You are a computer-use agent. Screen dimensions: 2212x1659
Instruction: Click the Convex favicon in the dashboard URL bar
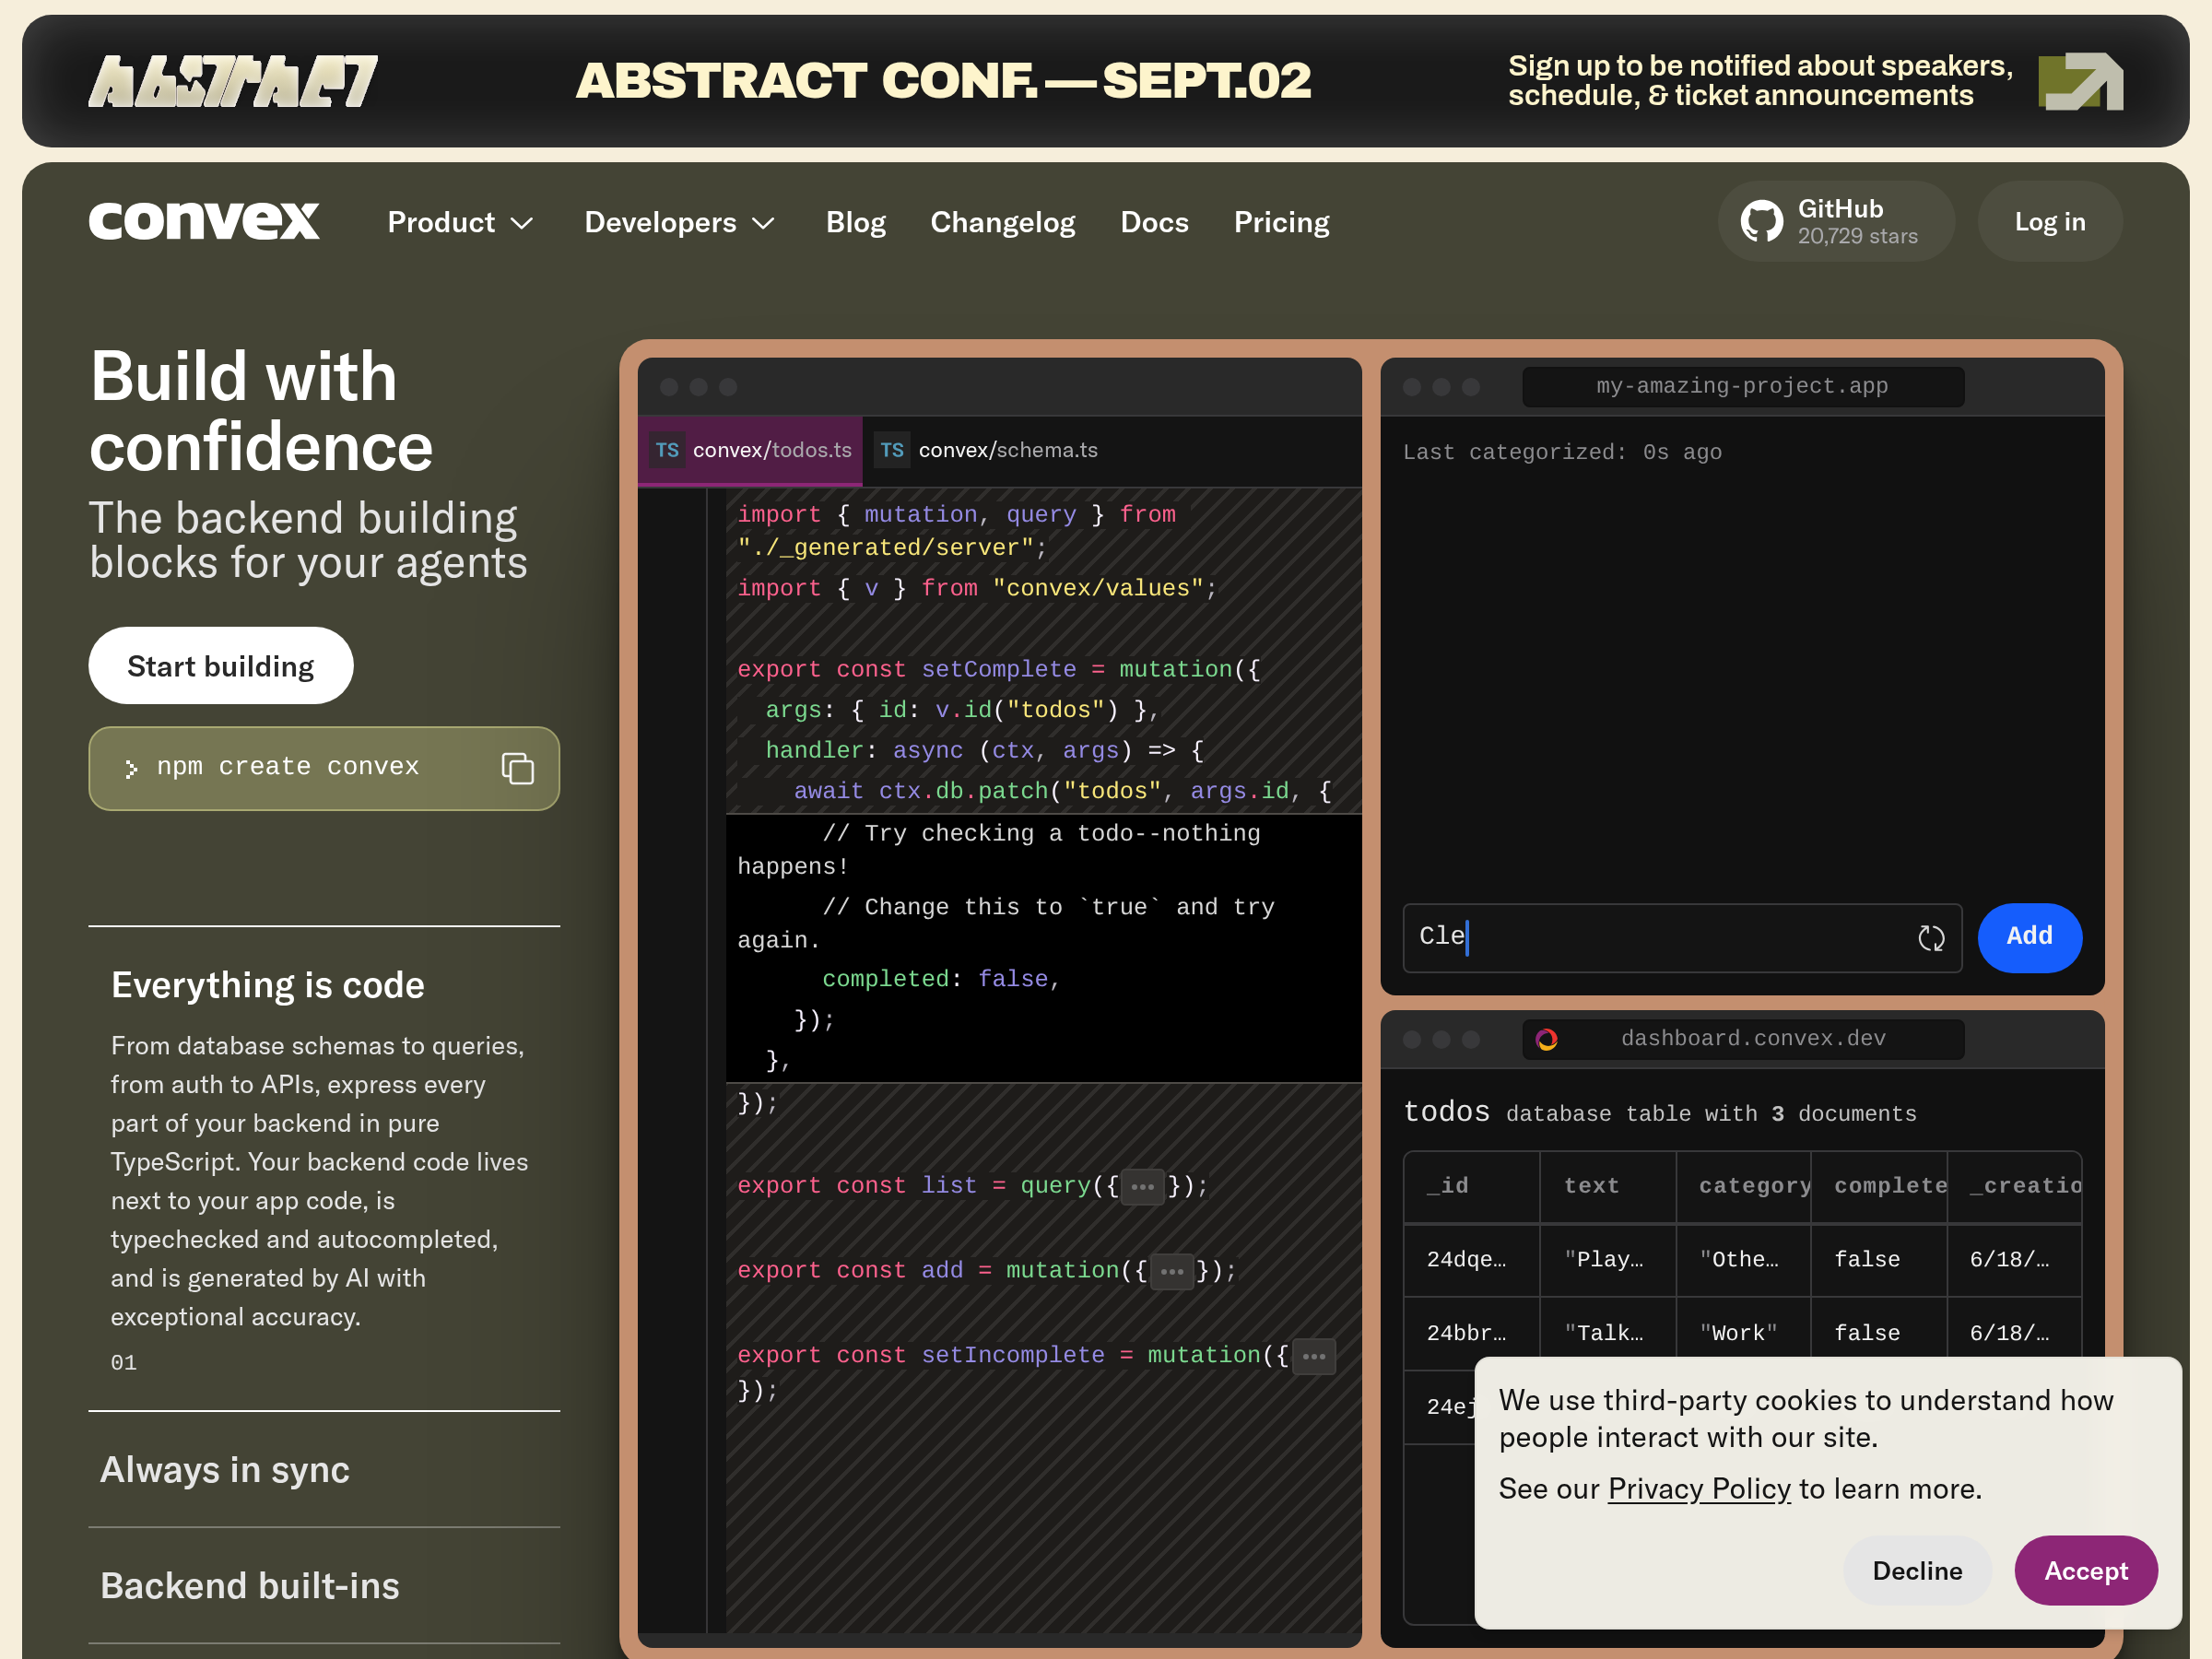point(1546,1039)
